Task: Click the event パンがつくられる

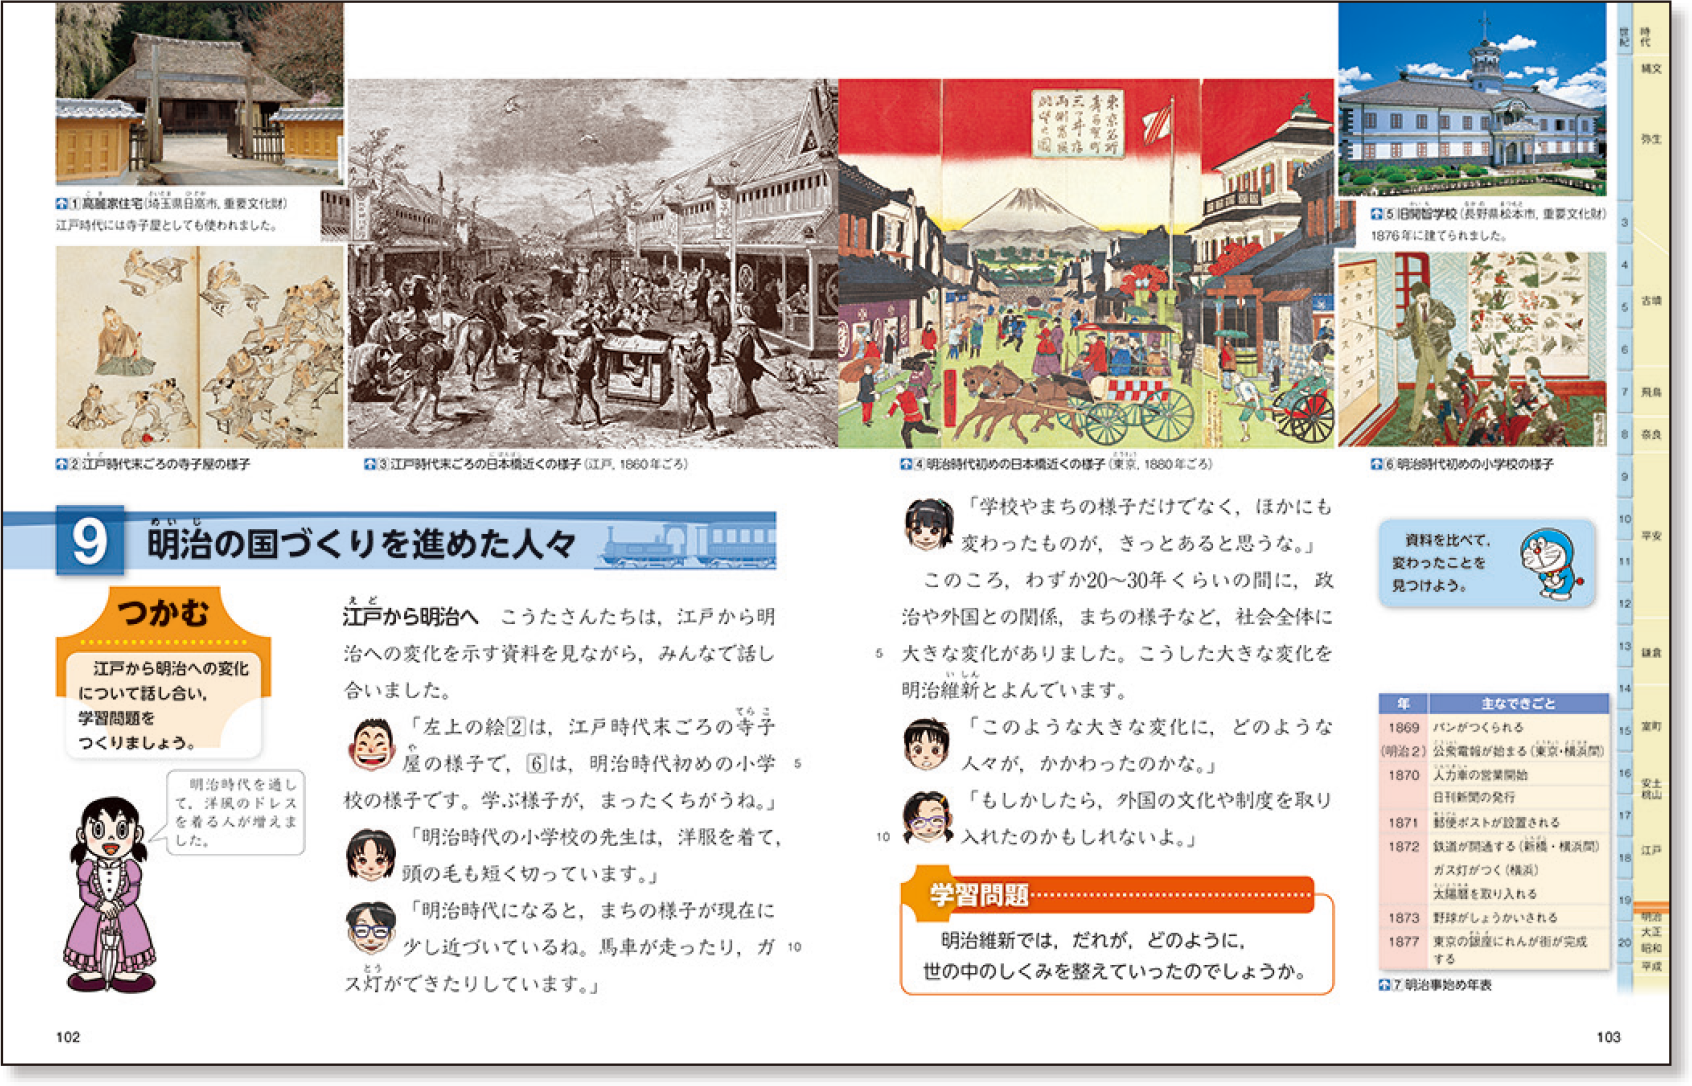Action: (1478, 728)
